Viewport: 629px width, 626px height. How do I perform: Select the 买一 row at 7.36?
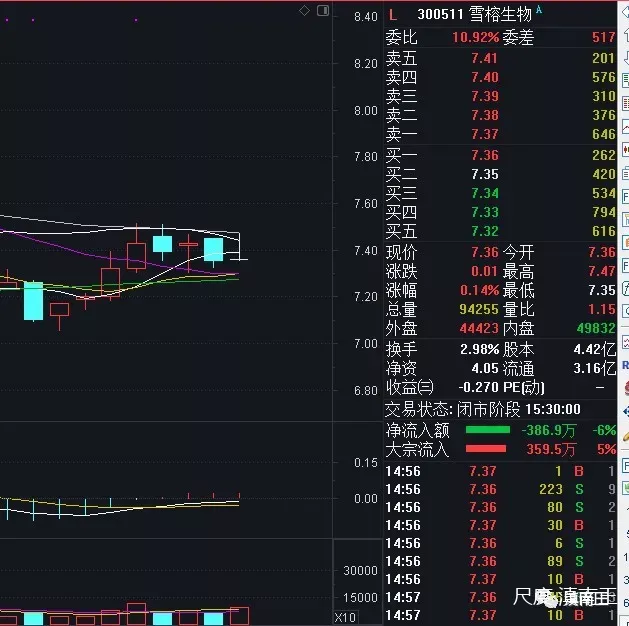point(500,155)
